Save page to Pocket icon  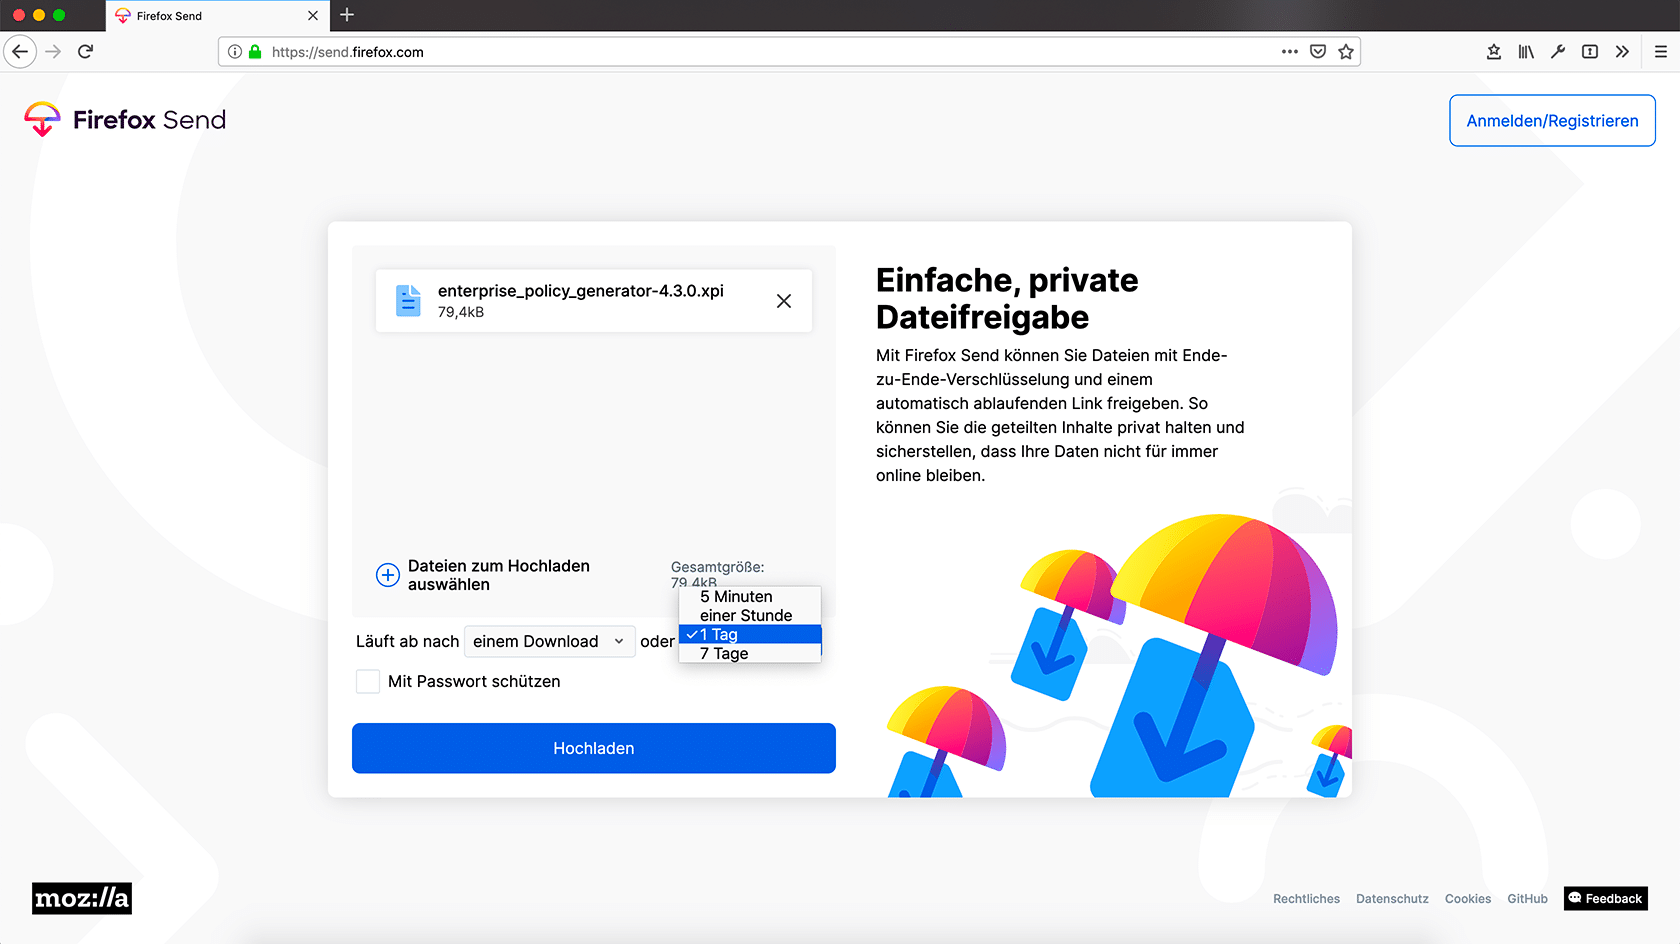click(1318, 52)
